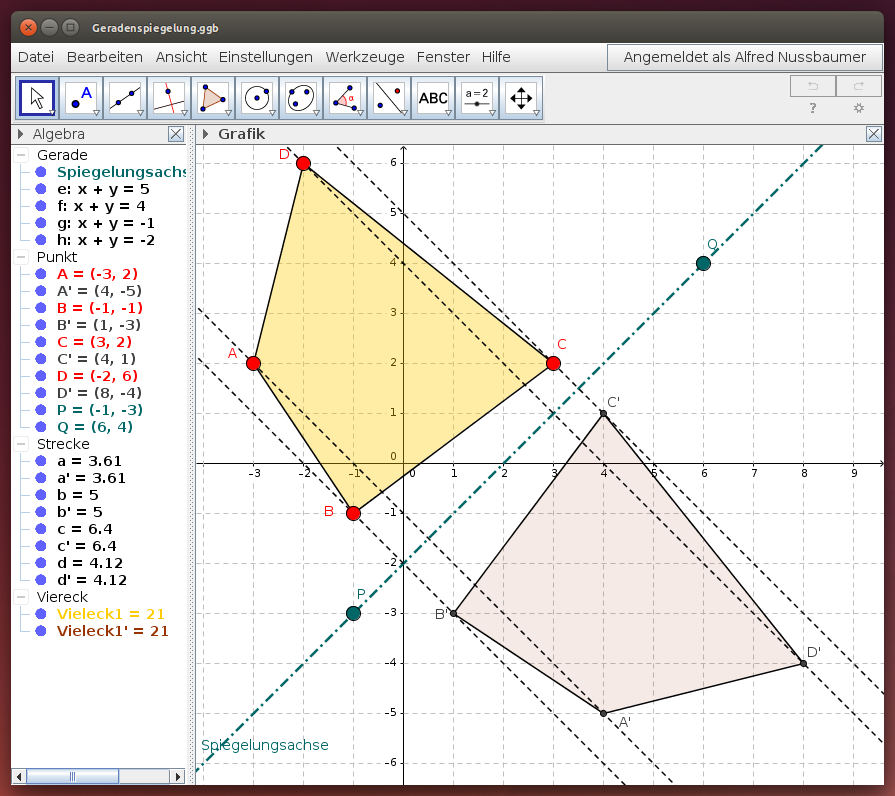Toggle visibility of Vieleck1' = 21
895x796 pixels.
pyautogui.click(x=41, y=631)
